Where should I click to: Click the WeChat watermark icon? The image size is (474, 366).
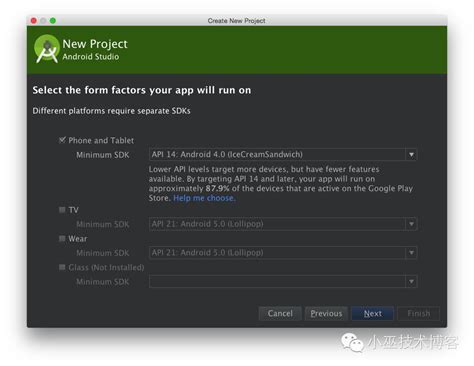[x=352, y=343]
